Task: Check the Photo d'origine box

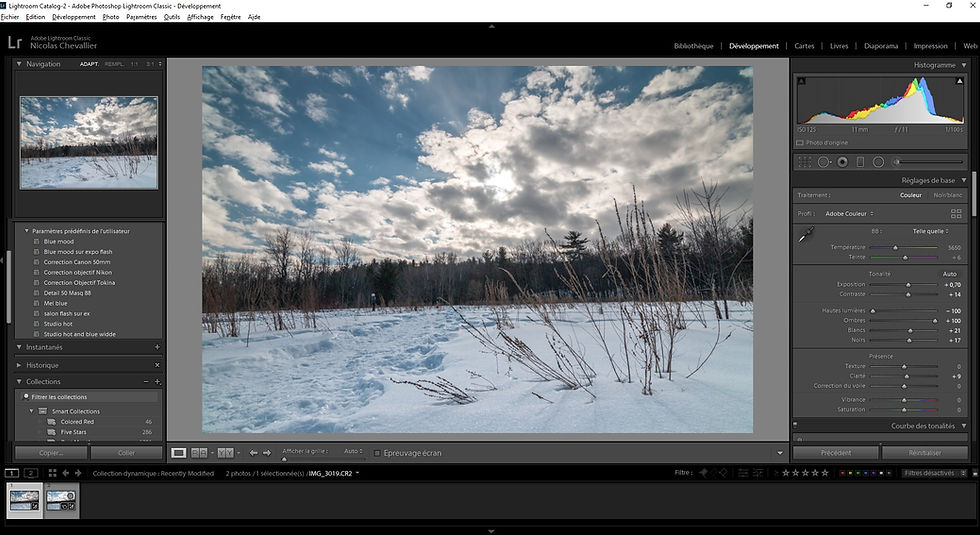Action: [x=799, y=143]
